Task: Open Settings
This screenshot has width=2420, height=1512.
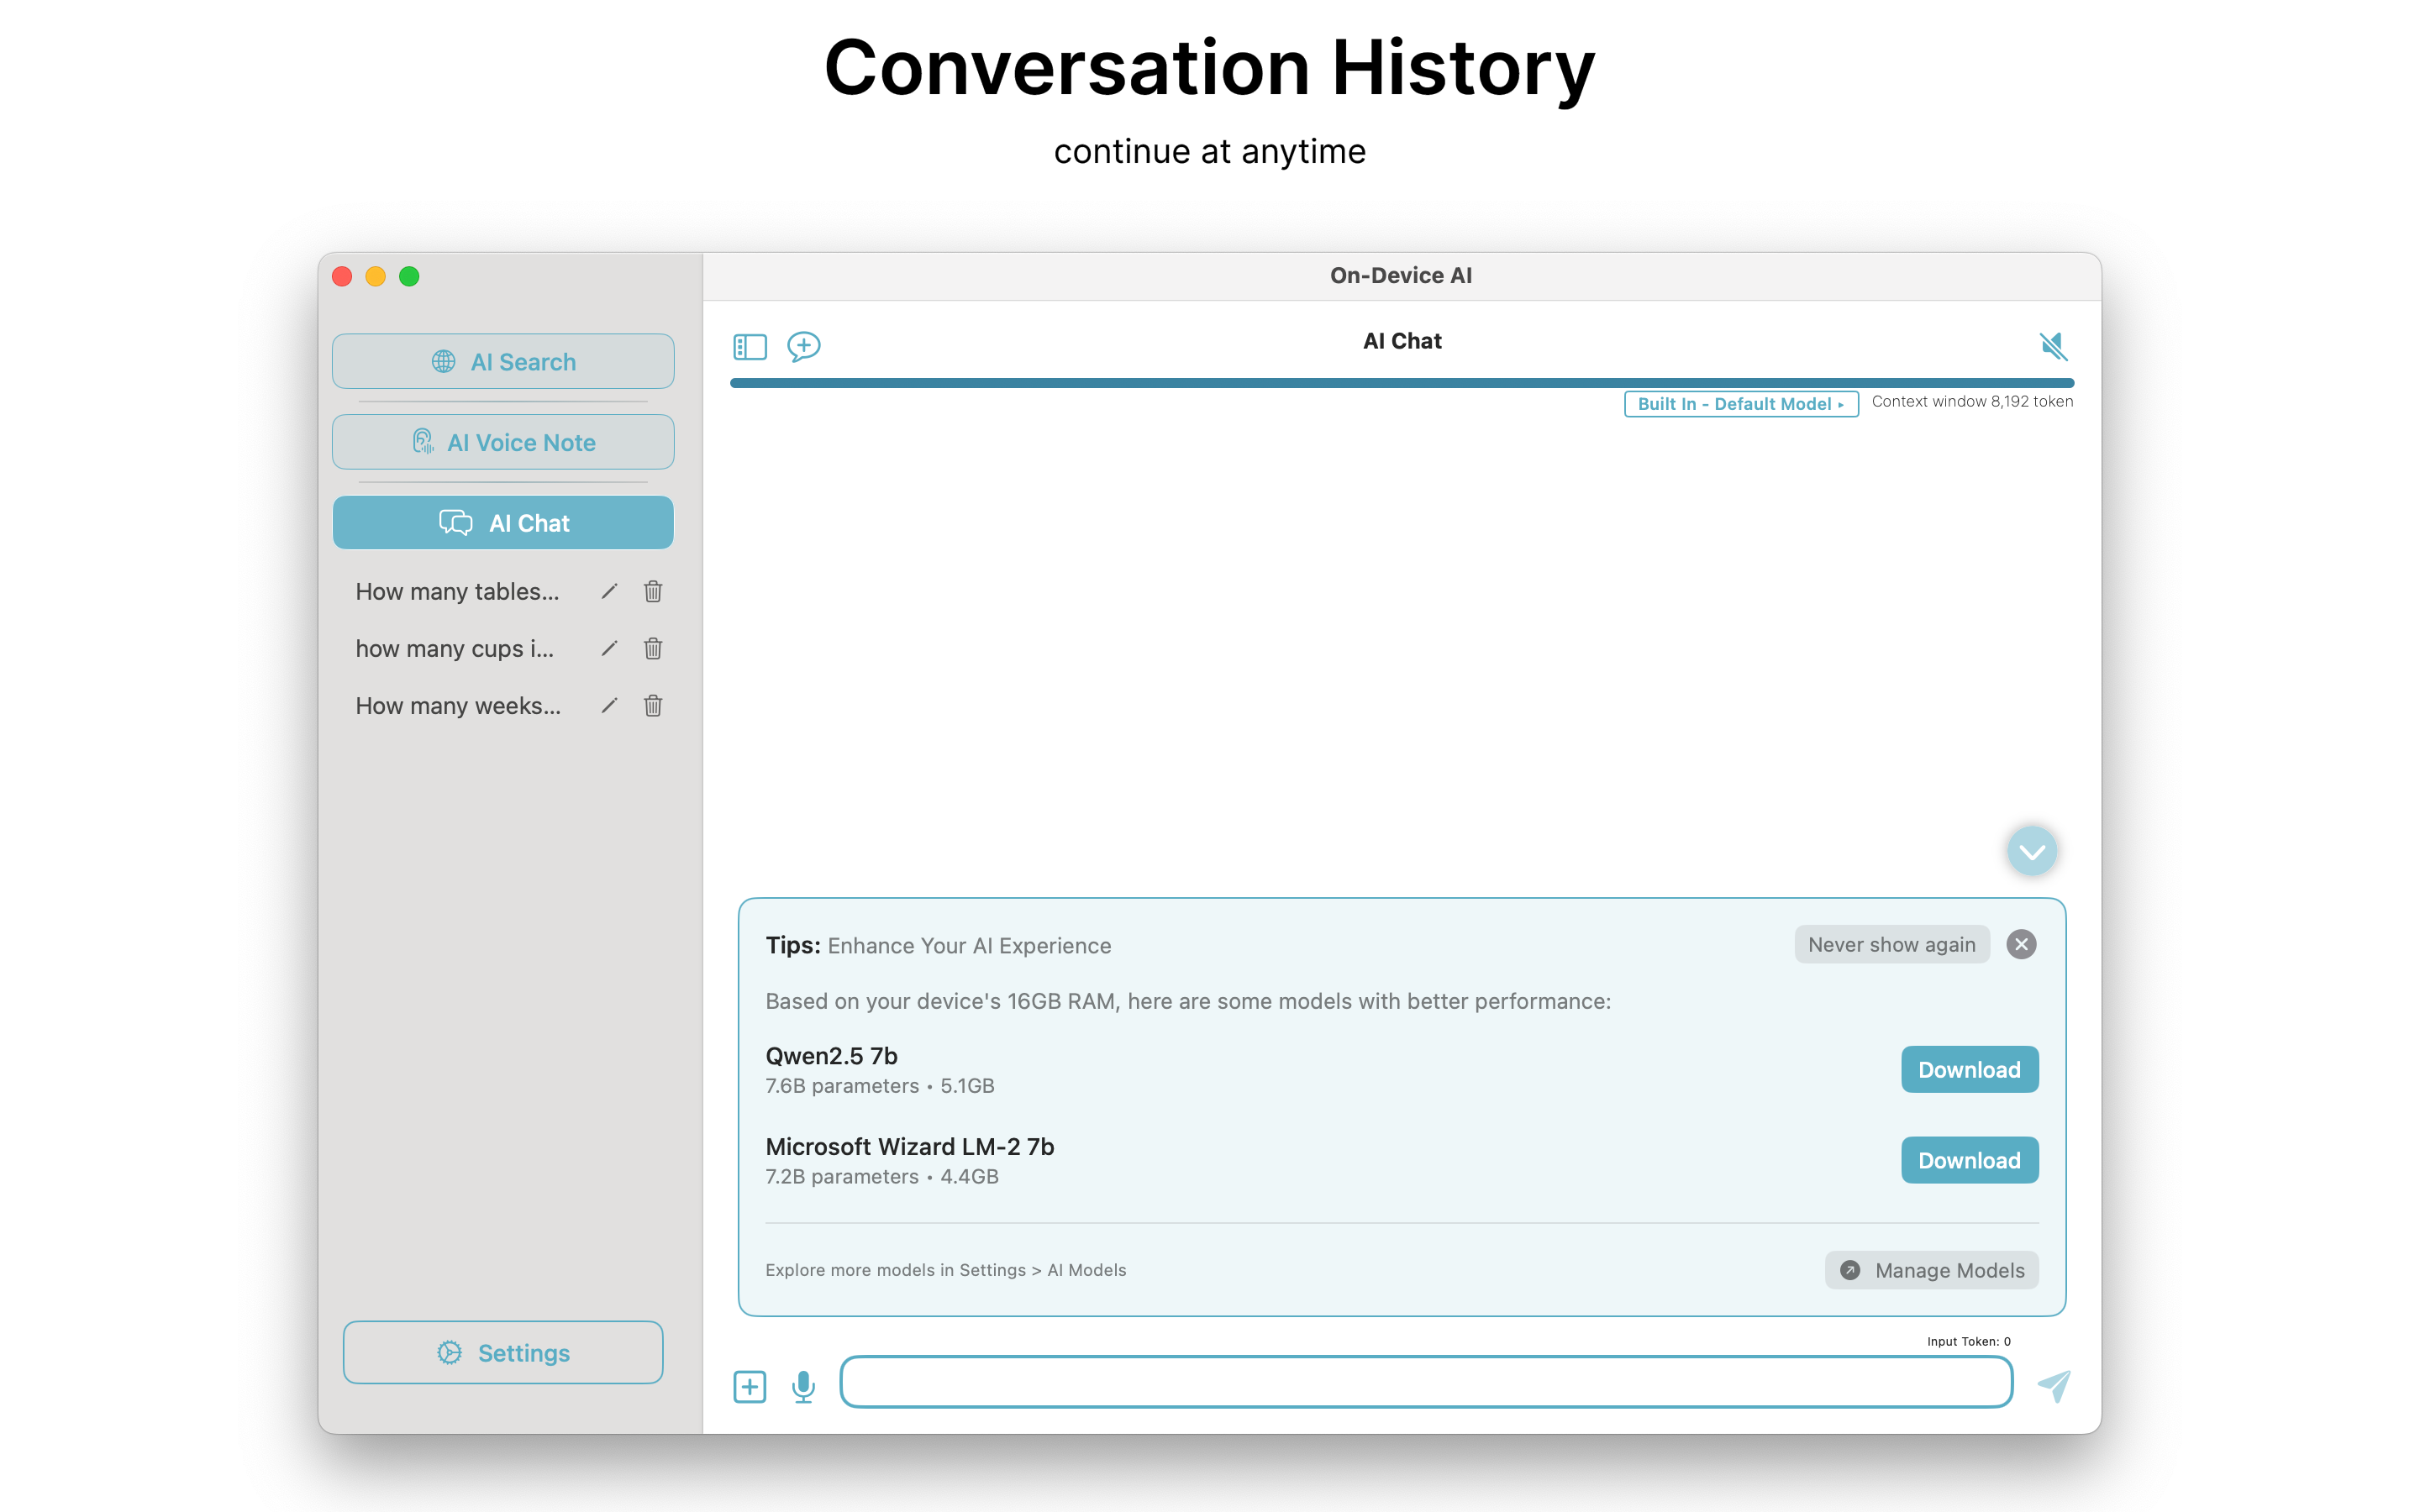Action: [503, 1352]
